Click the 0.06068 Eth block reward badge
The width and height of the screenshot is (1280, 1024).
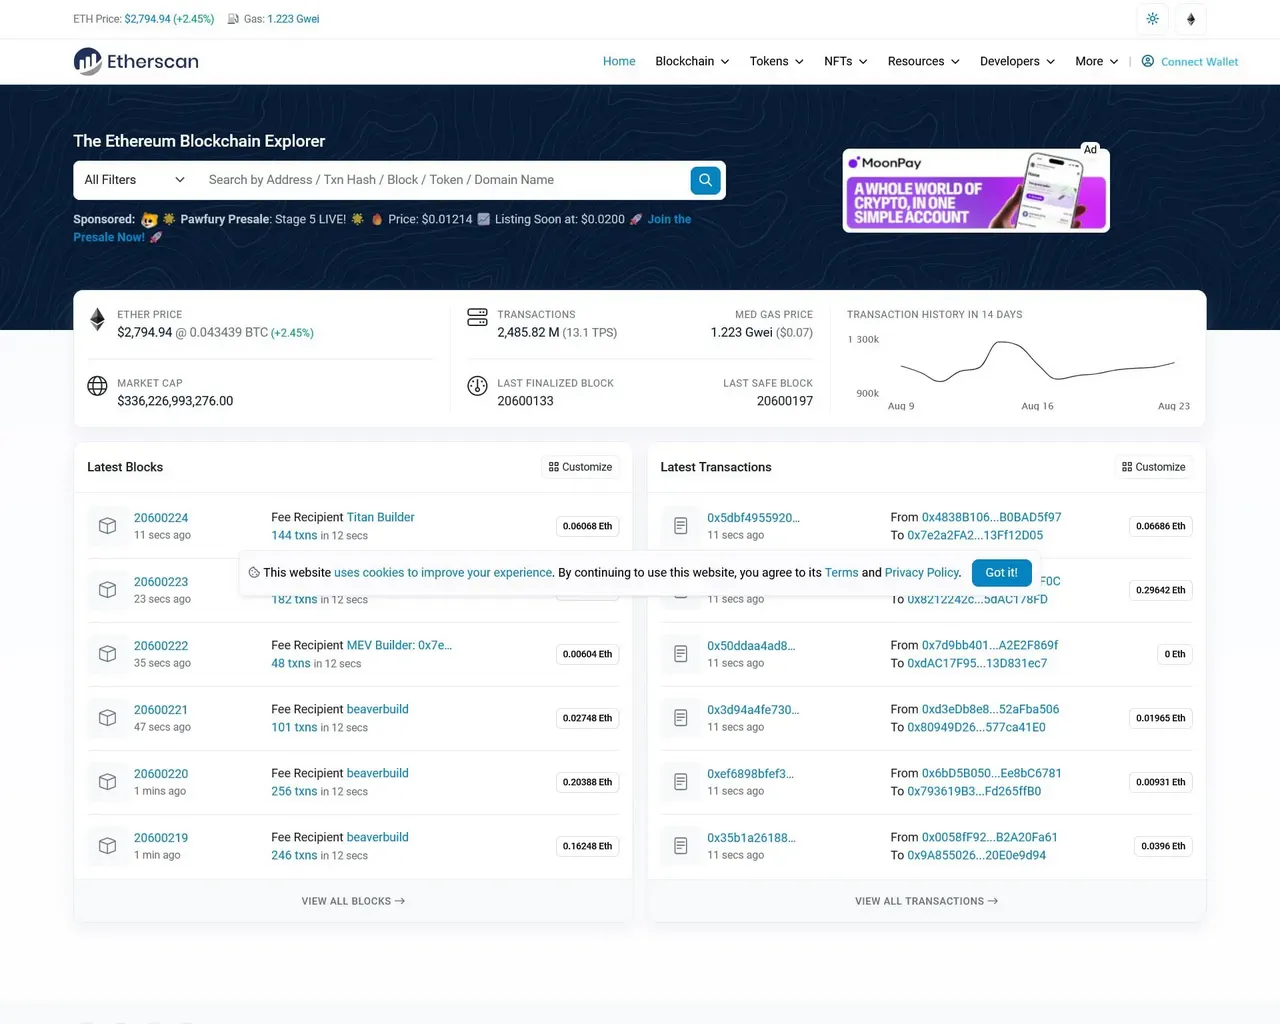pos(587,526)
